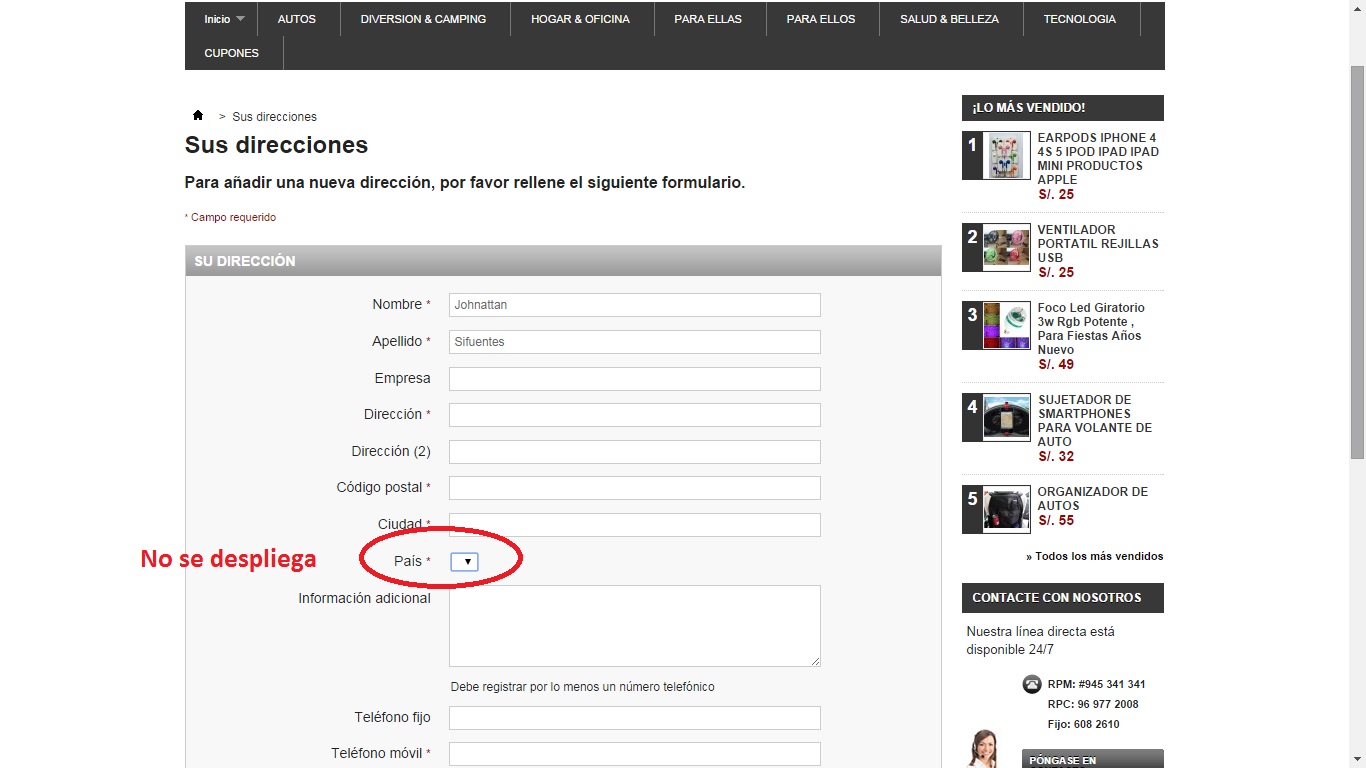
Task: Click the telephone icon next to RPM number
Action: (x=1032, y=684)
